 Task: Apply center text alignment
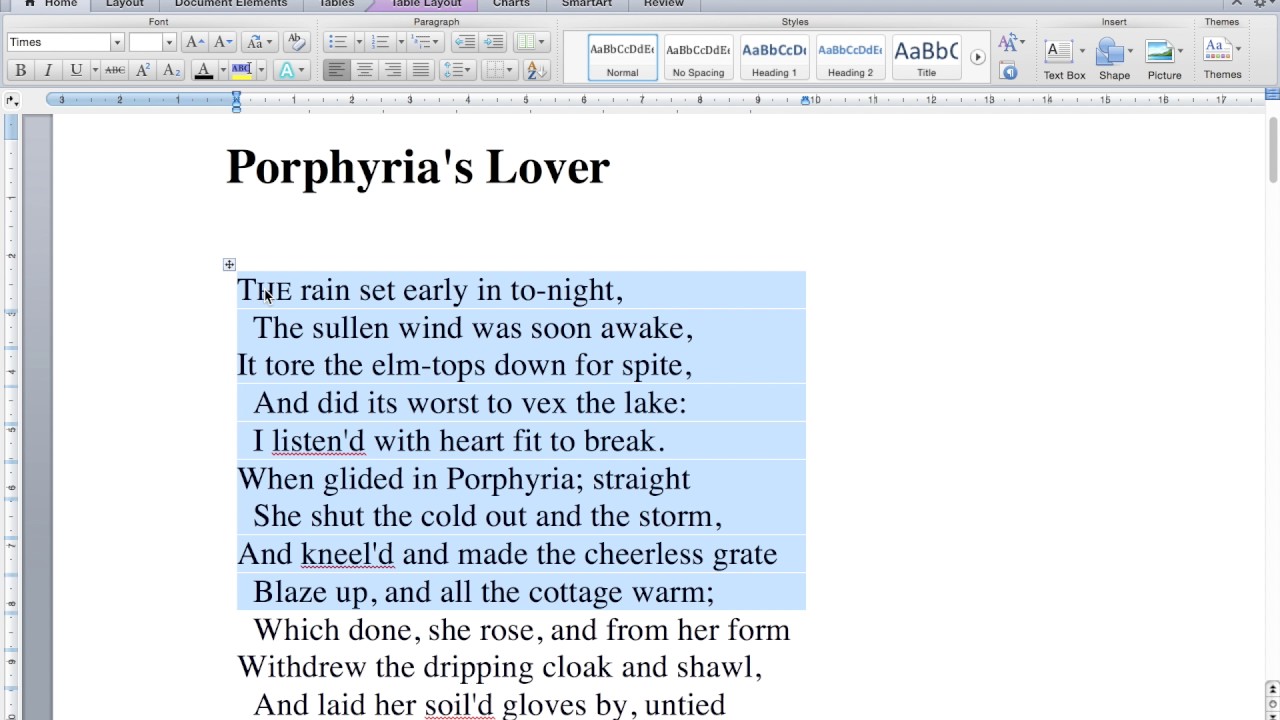[364, 70]
